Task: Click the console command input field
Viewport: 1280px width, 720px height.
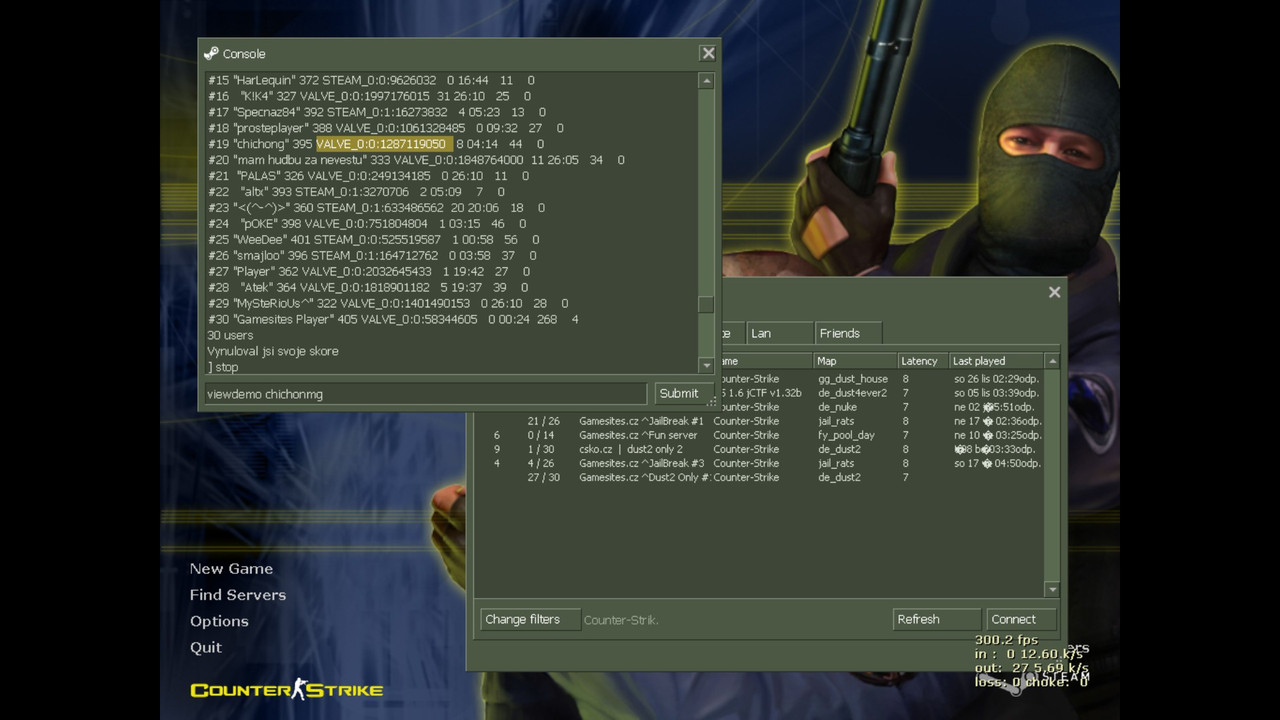Action: [426, 394]
